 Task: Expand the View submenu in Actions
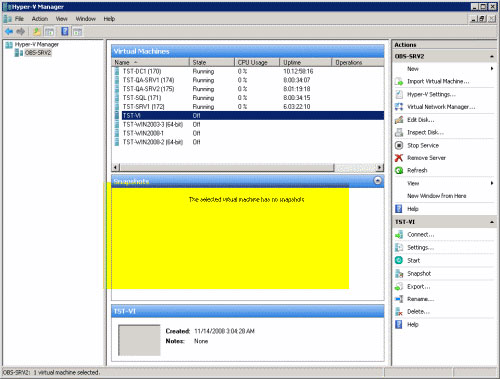pos(492,183)
